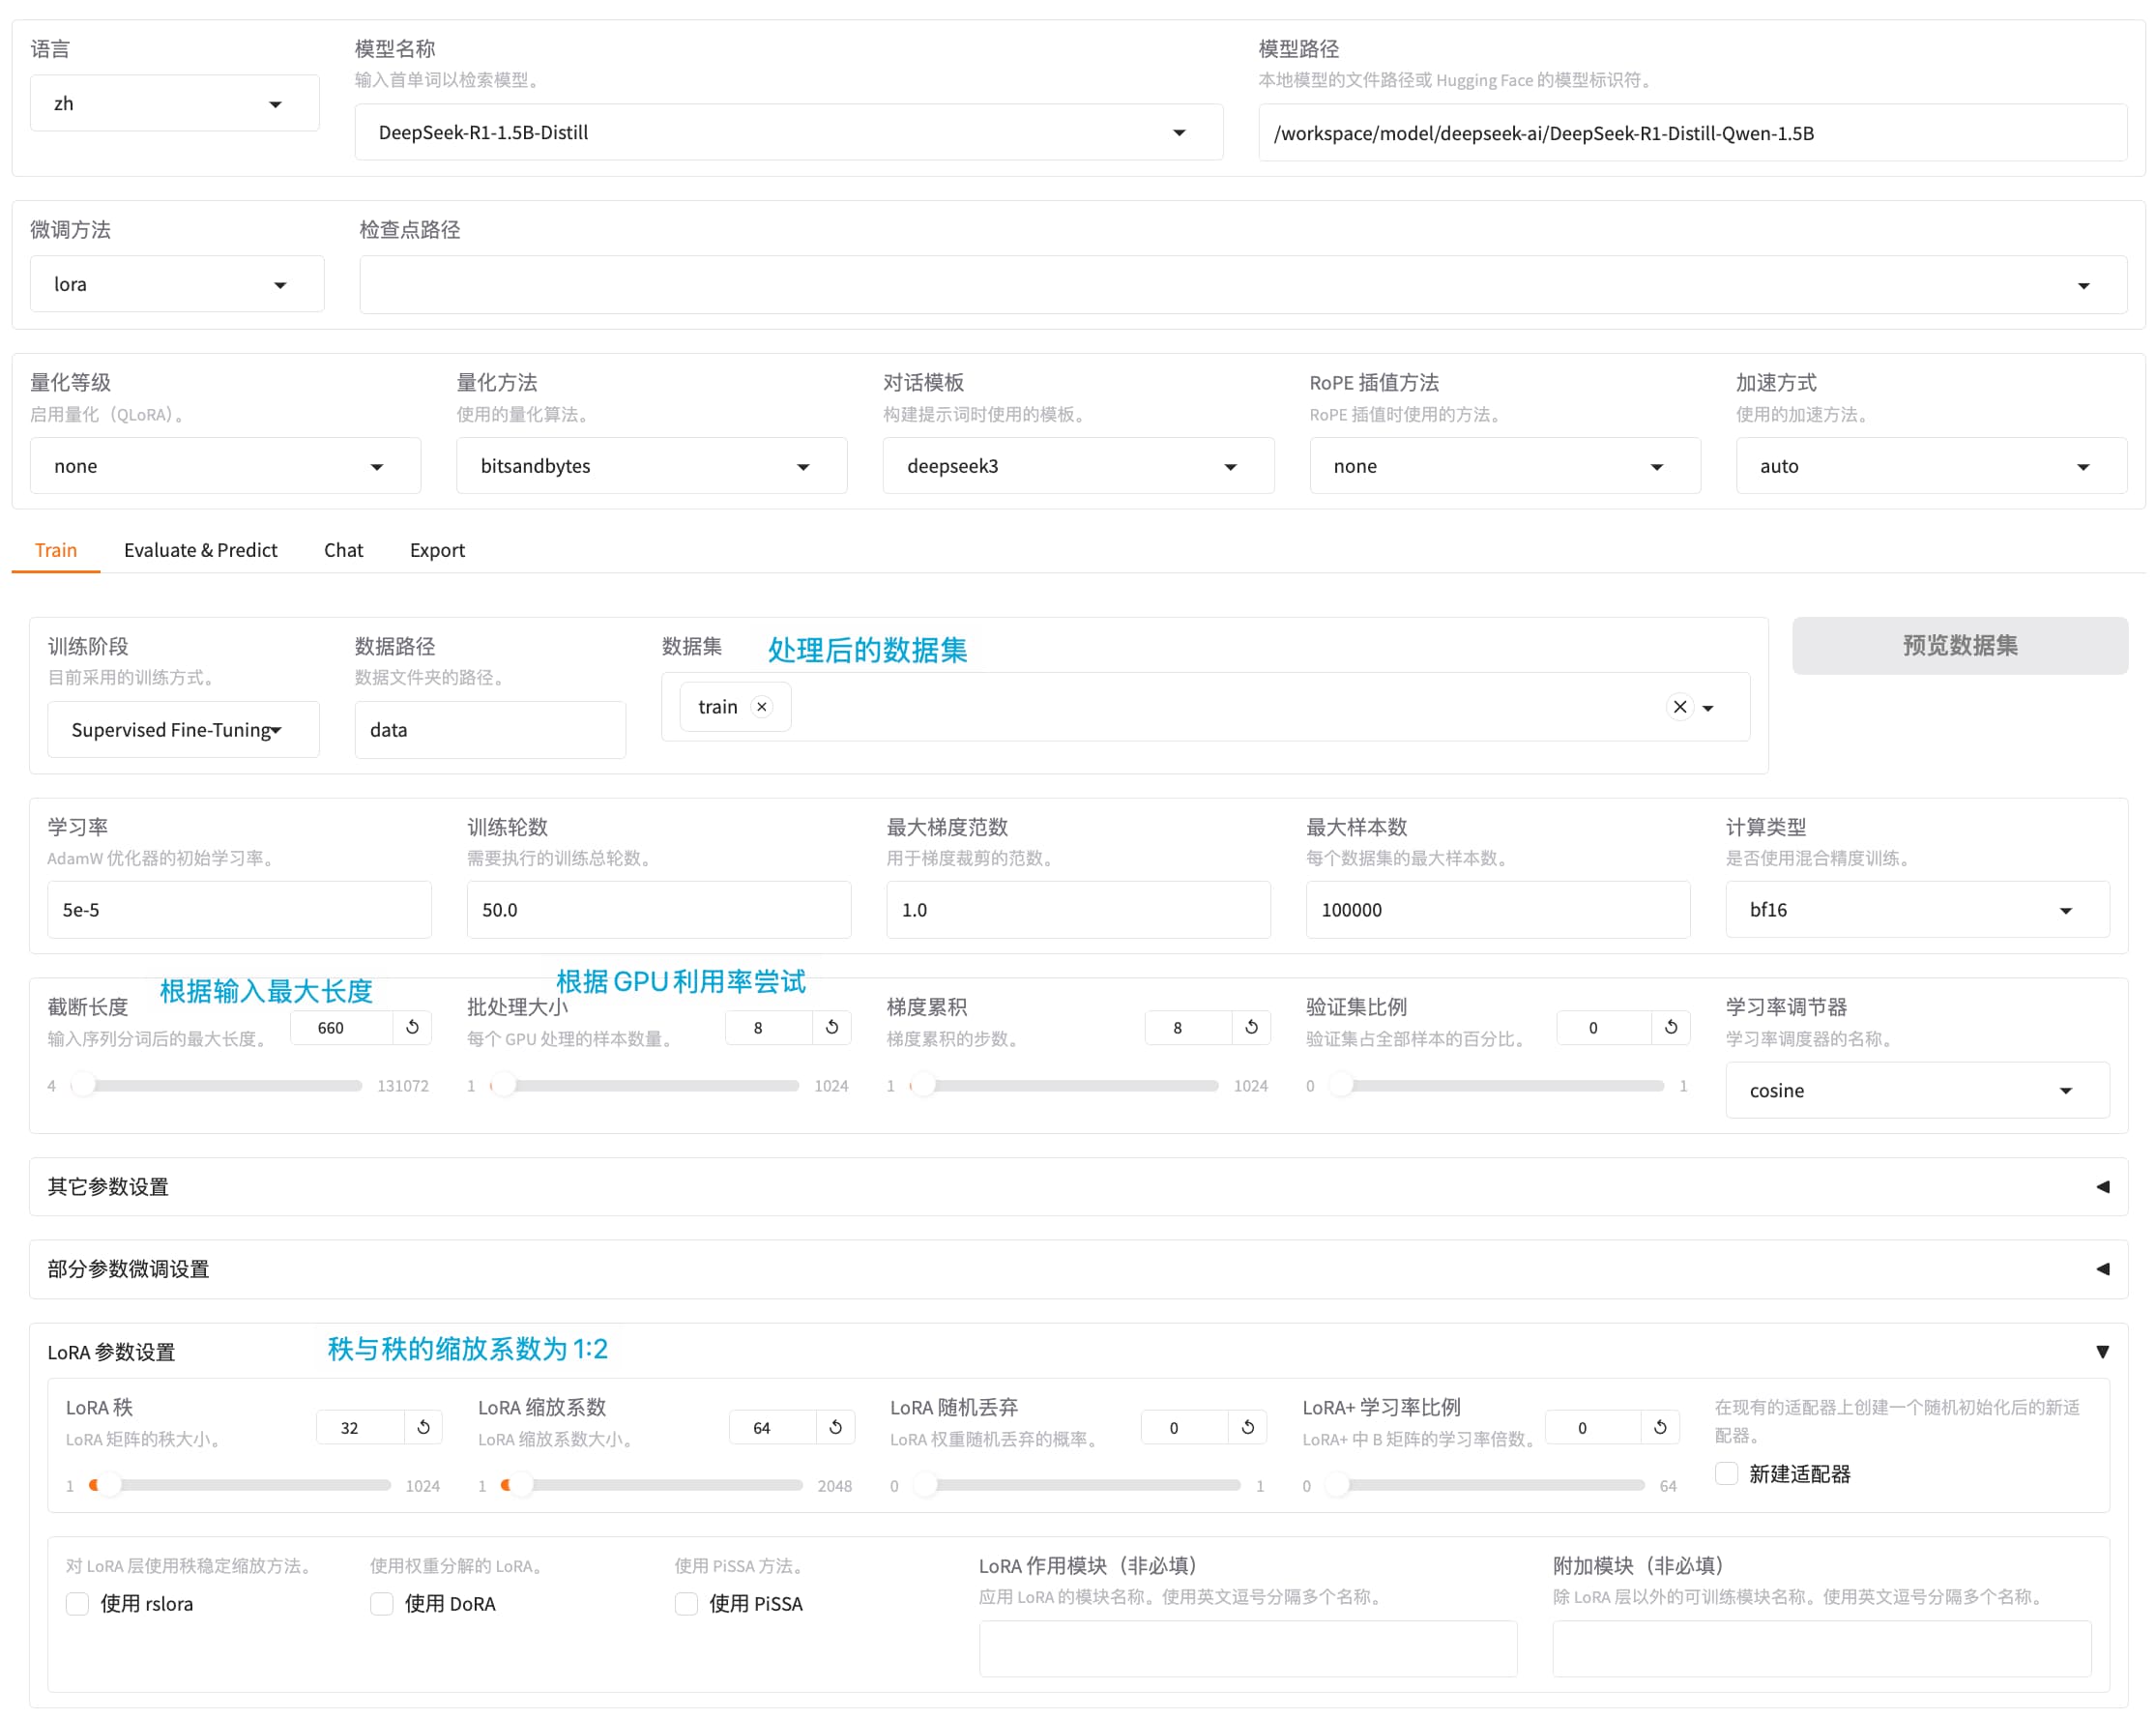Open the 学习率调节器 cosine dropdown
2156x1719 pixels.
point(1917,1090)
